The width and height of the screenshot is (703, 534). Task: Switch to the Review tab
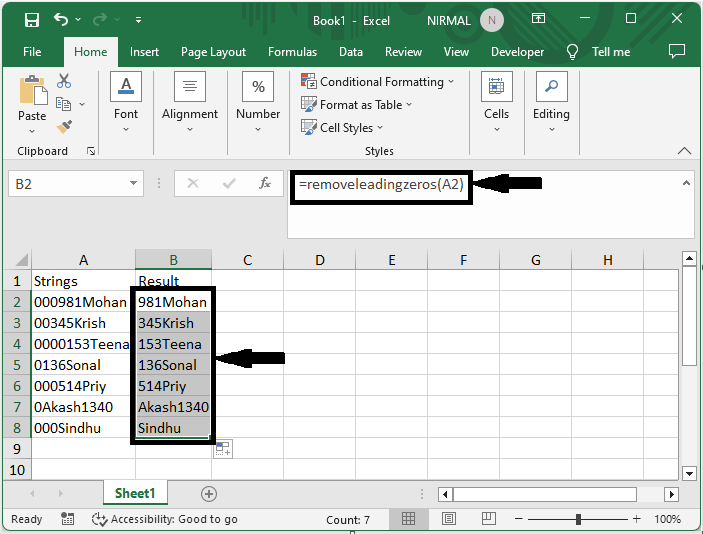403,52
